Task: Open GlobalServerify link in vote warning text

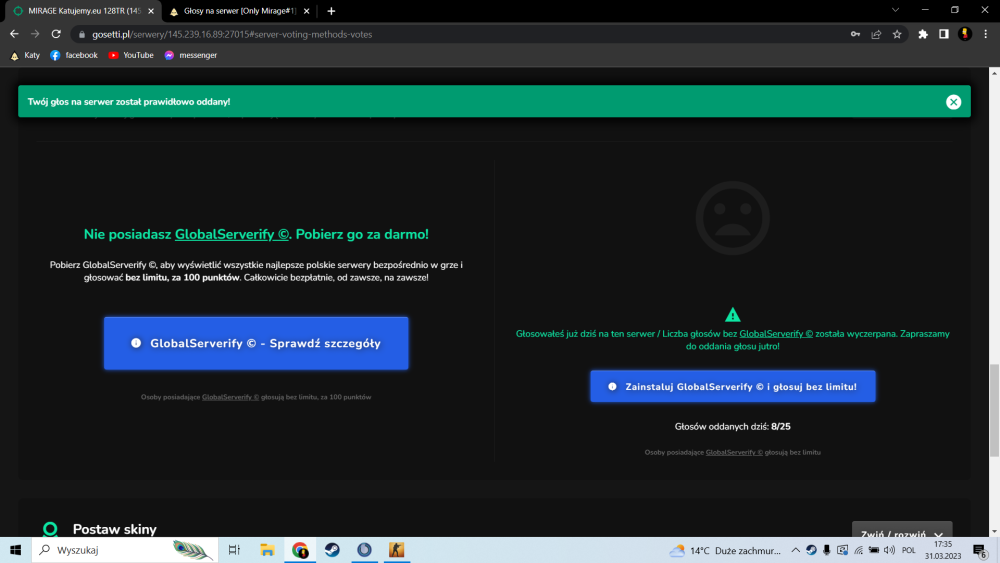Action: coord(776,333)
